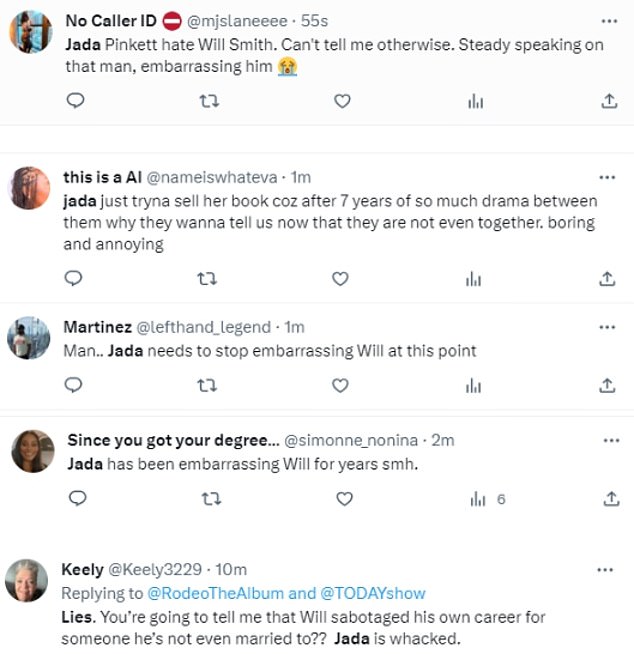The height and width of the screenshot is (654, 634).
Task: Share the No Caller ID tweet
Action: coord(607,101)
